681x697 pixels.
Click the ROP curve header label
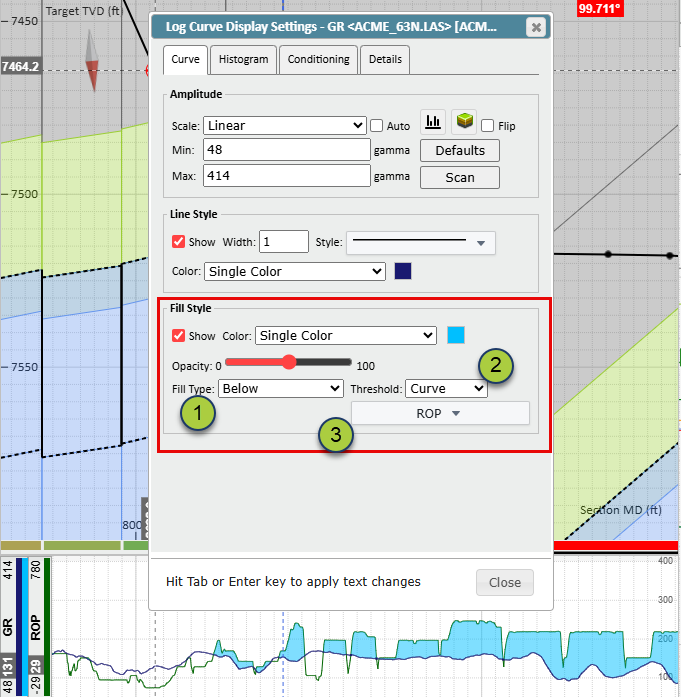coord(36,628)
